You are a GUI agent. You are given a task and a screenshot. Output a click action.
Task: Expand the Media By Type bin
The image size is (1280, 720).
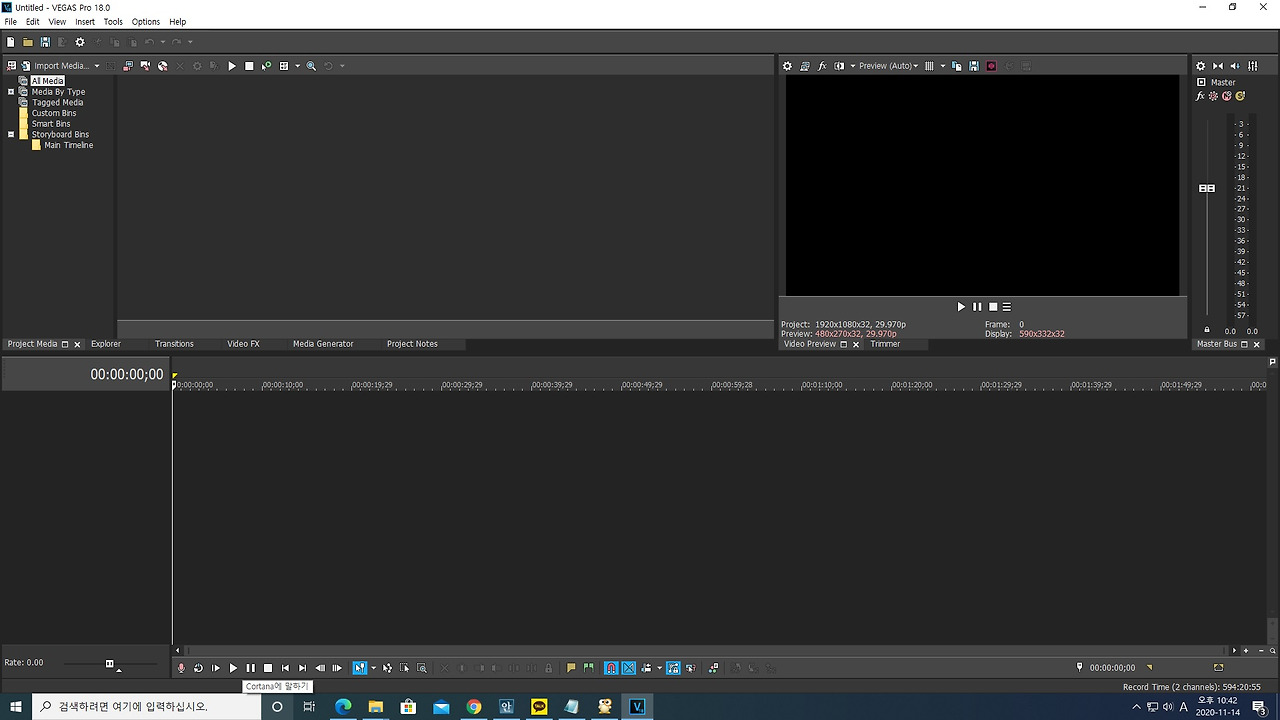[x=10, y=91]
